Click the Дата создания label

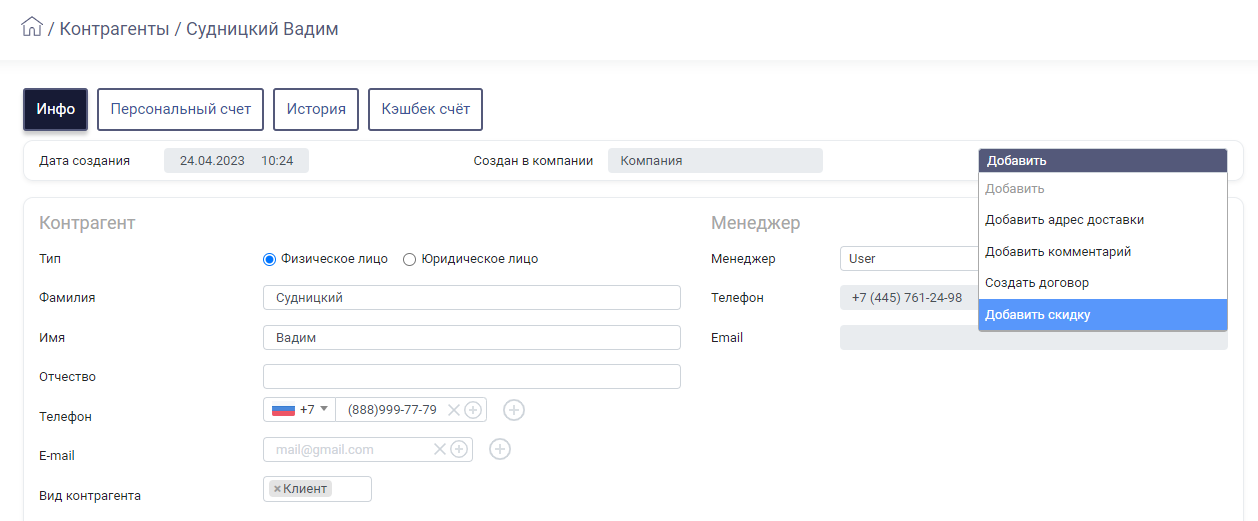click(84, 161)
